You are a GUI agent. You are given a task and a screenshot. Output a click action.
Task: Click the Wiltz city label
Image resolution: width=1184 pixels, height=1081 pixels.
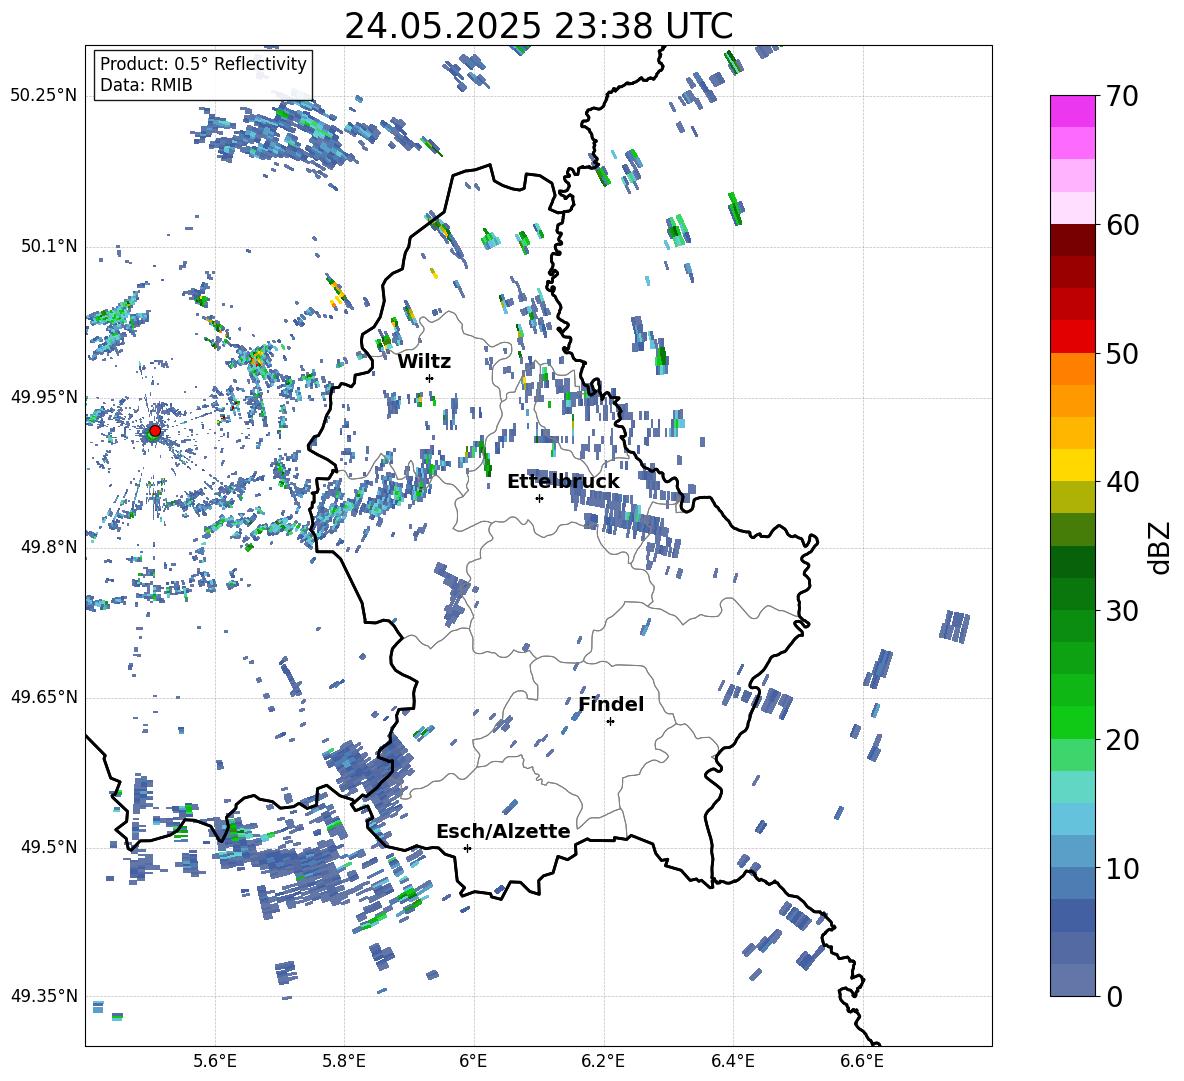click(x=424, y=362)
